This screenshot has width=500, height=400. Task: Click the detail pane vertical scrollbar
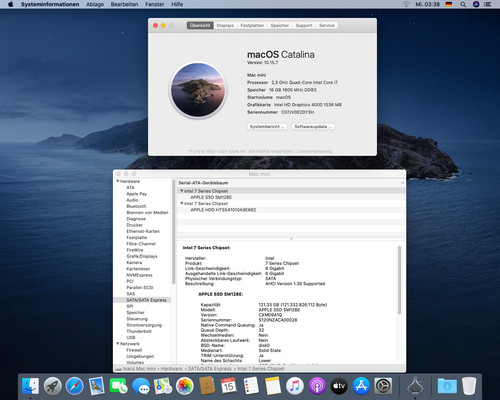point(399,280)
